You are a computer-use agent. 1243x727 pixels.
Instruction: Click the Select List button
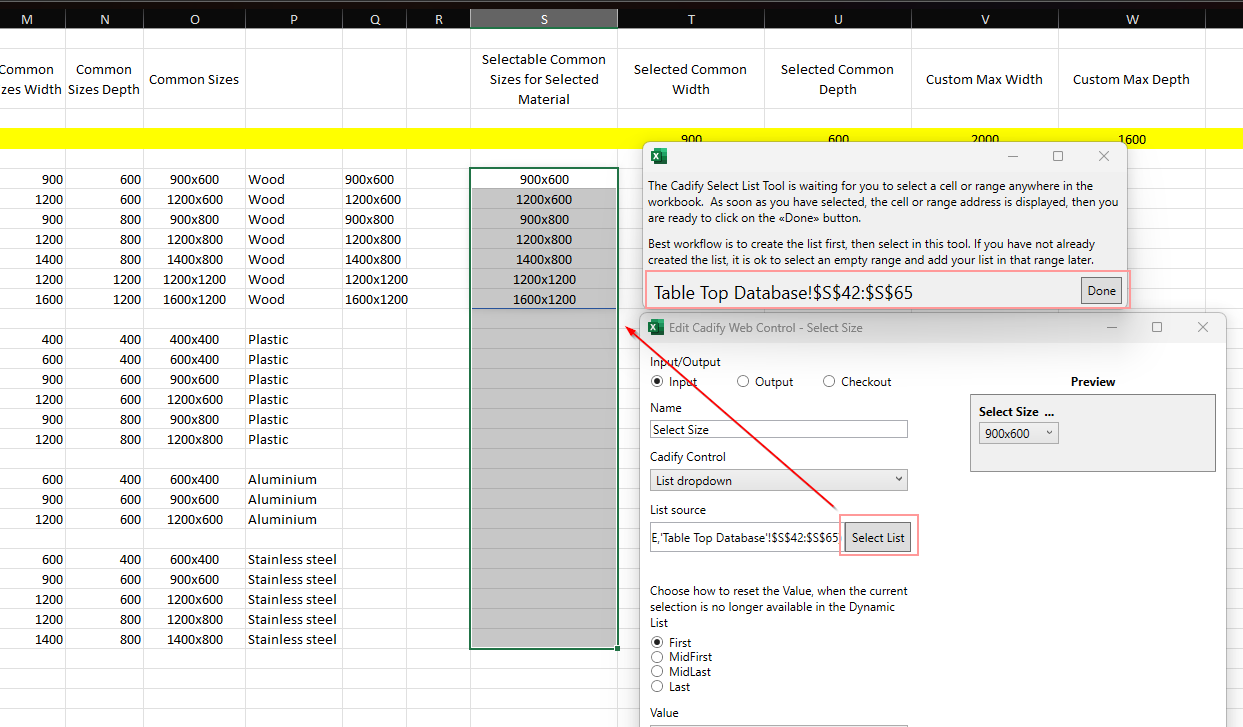click(878, 537)
